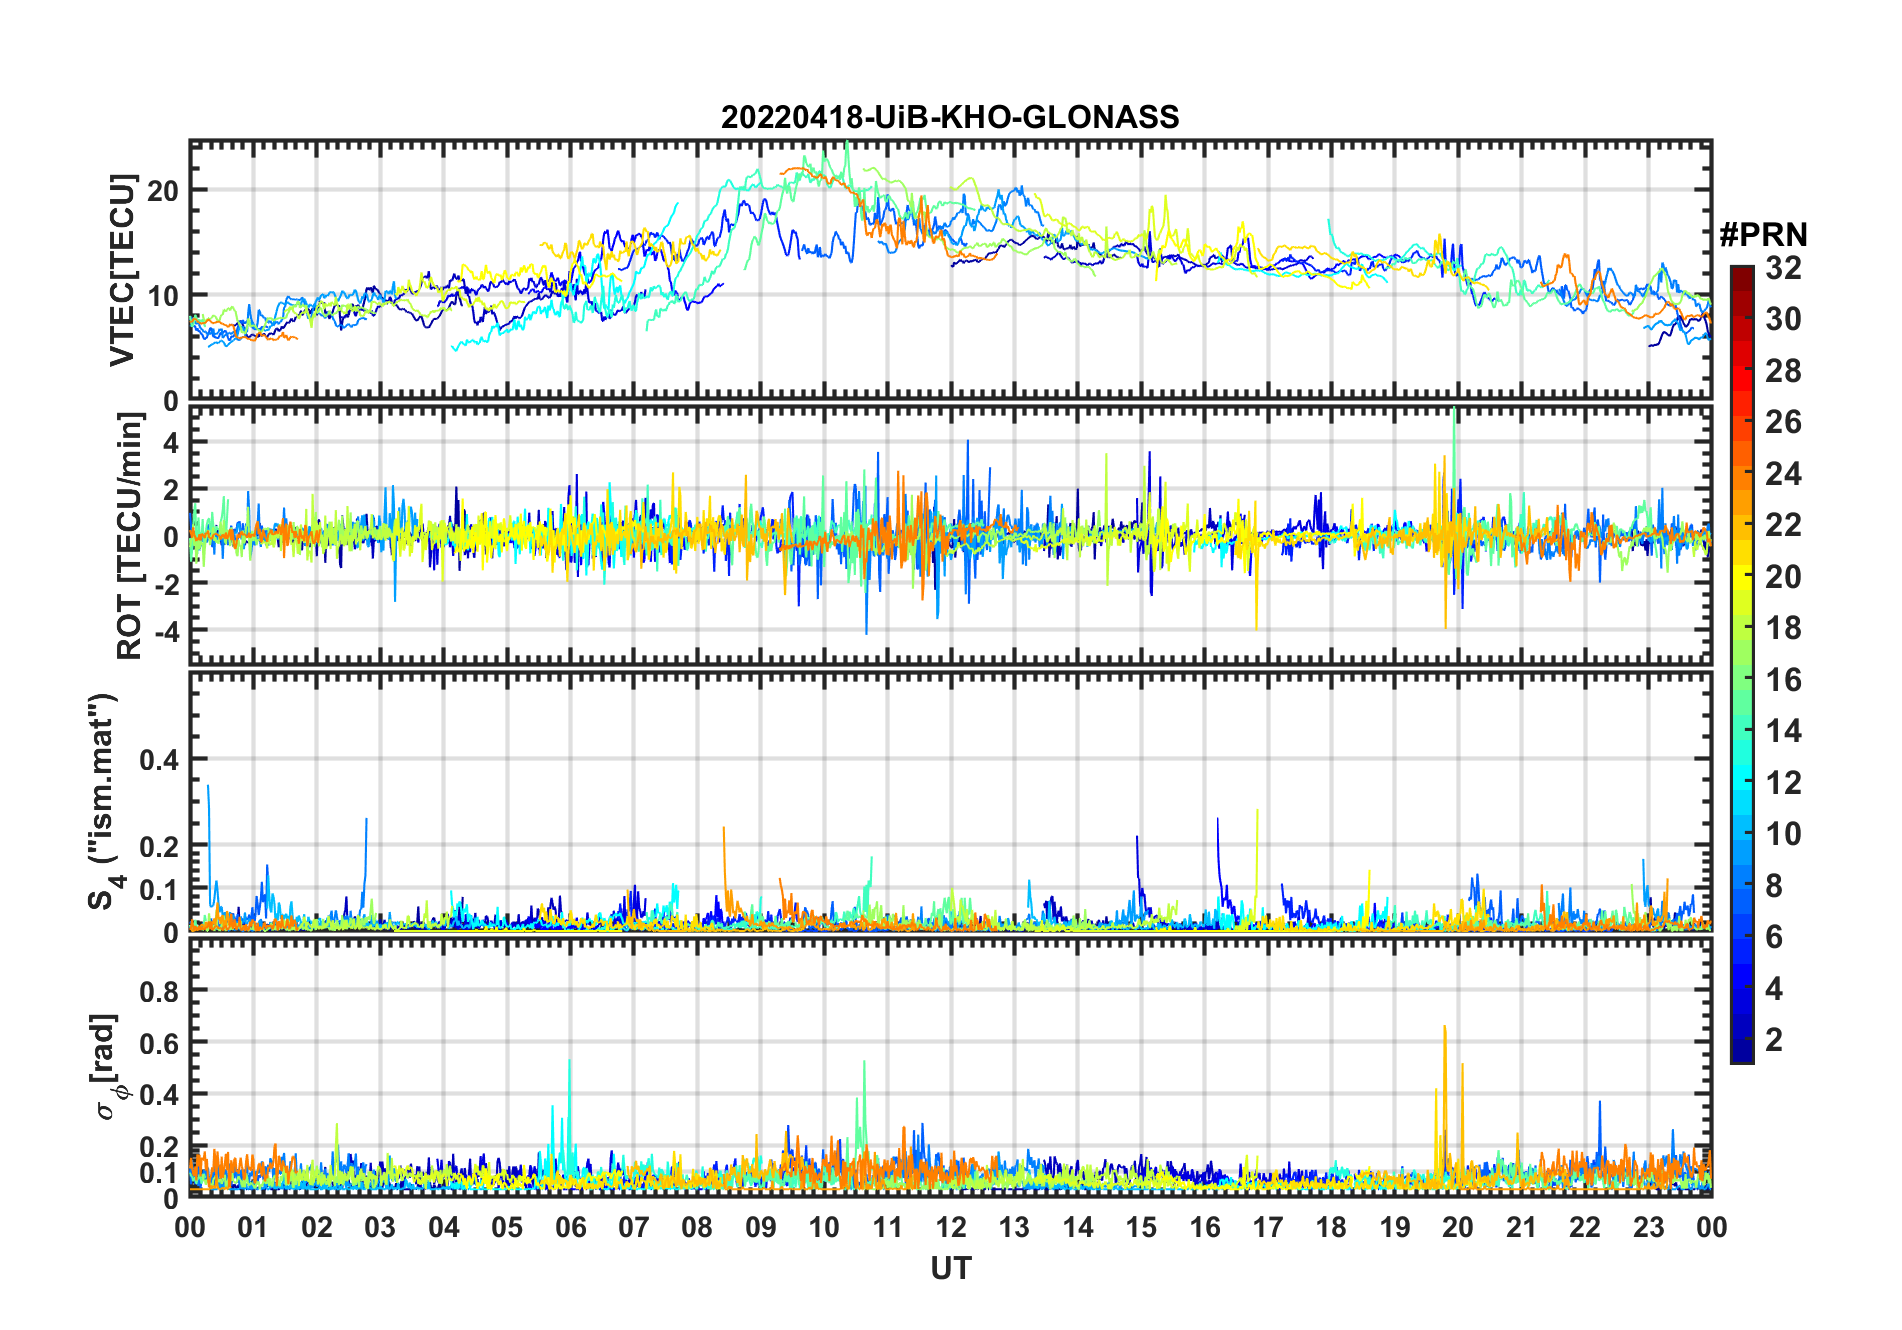Image resolution: width=1902 pixels, height=1330 pixels.
Task: Click VTEC axis tick label 20
Action: pyautogui.click(x=163, y=190)
